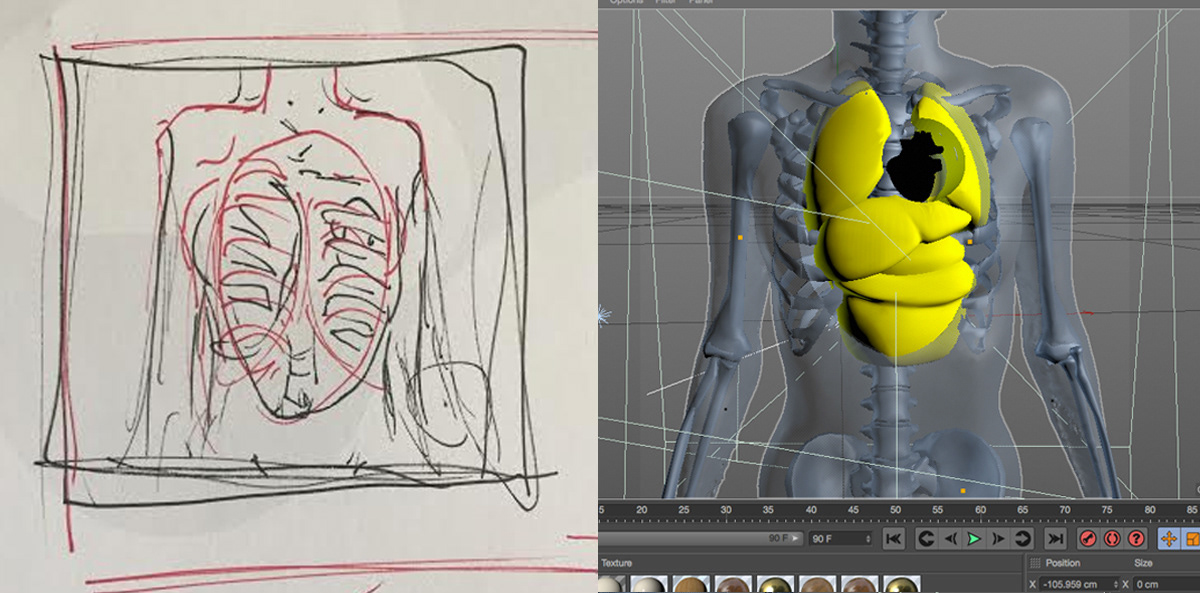Viewport: 1200px width, 593px height.
Task: Open the Filter menu in the viewport
Action: tap(665, 3)
